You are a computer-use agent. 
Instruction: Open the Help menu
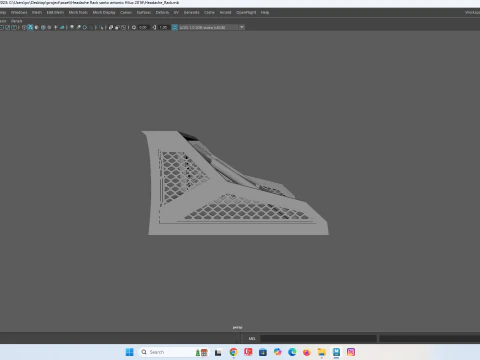(x=265, y=12)
